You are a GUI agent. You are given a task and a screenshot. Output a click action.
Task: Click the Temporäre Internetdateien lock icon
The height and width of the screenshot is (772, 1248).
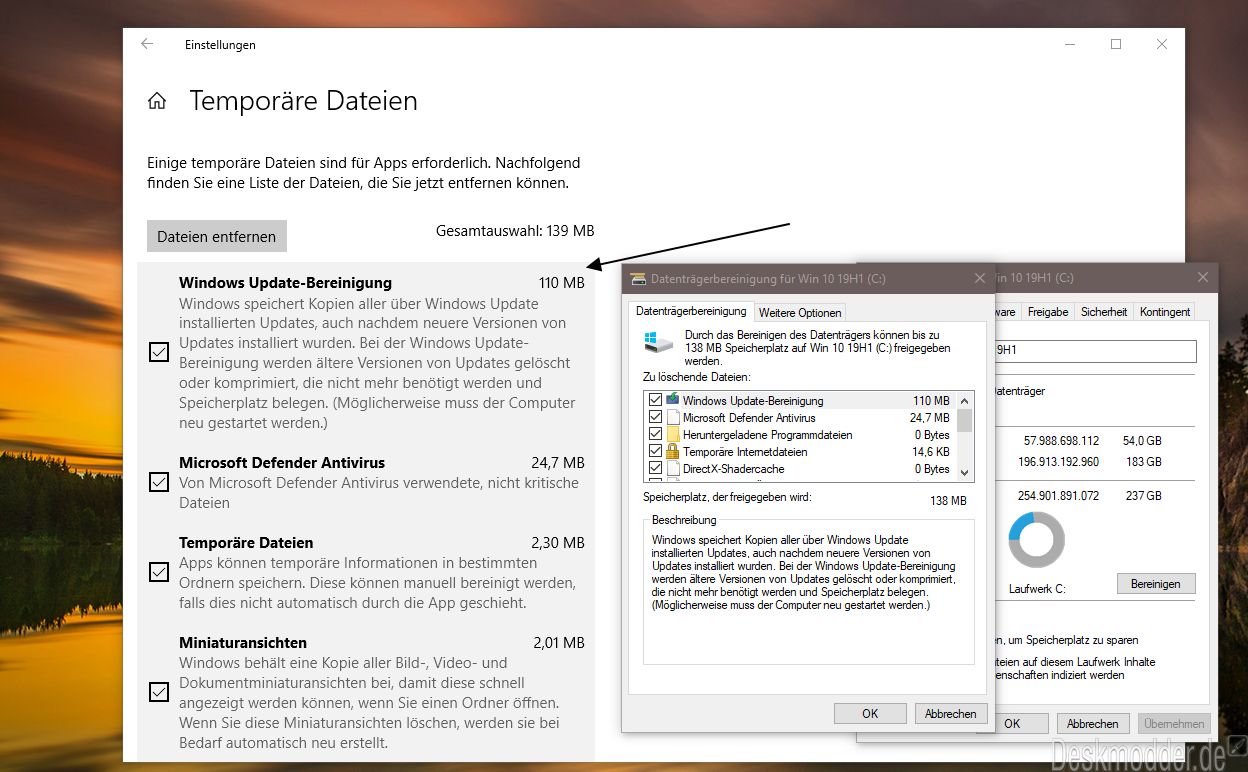coord(673,451)
